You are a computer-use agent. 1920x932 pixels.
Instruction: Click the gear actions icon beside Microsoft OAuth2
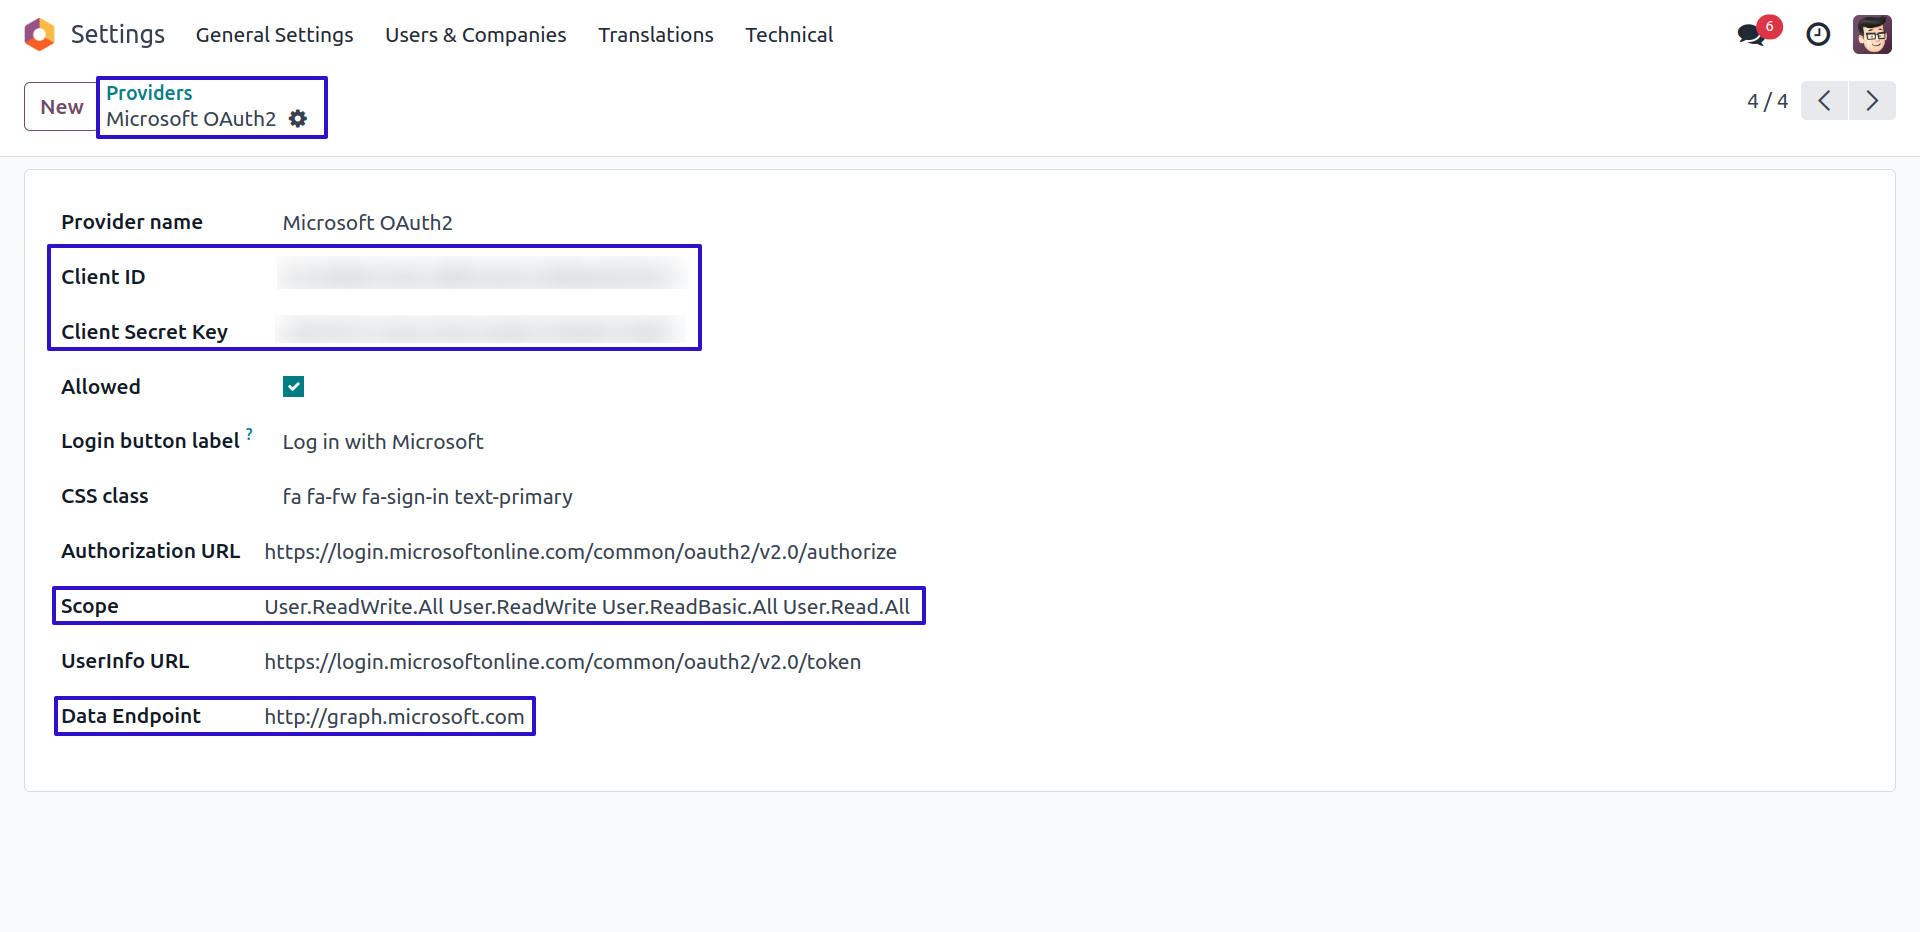pyautogui.click(x=298, y=119)
